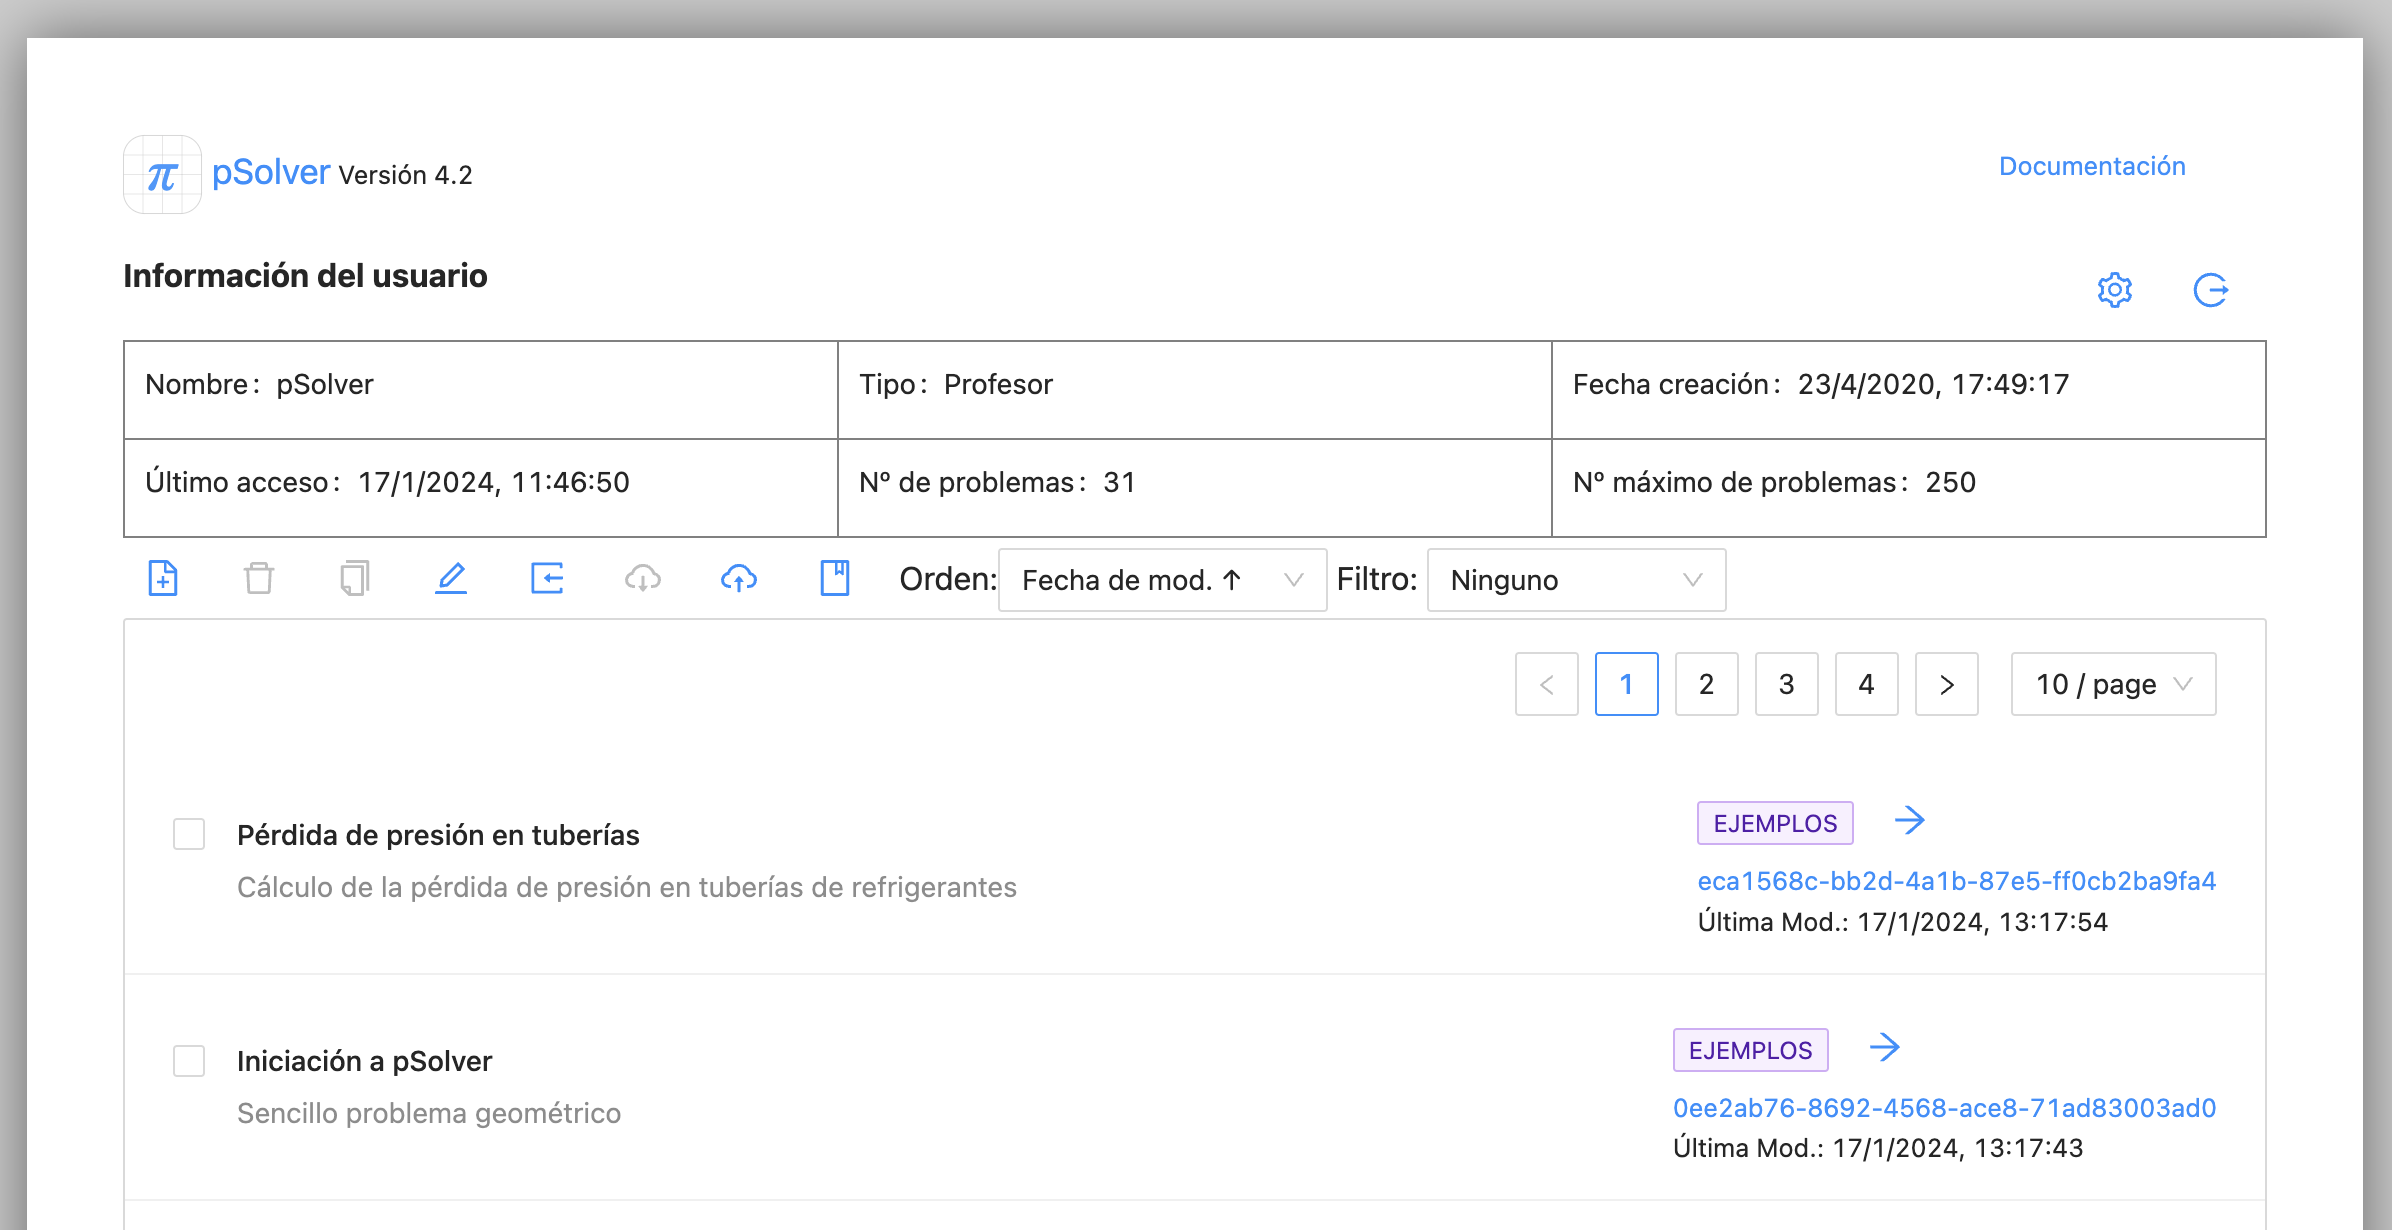The height and width of the screenshot is (1230, 2392).
Task: Click the pencil edit icon
Action: click(451, 578)
